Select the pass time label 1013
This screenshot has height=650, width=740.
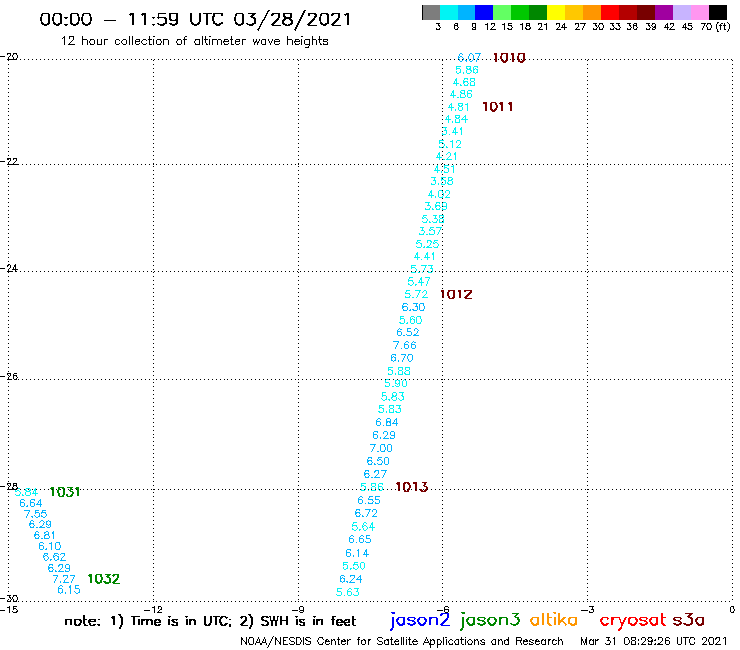412,487
